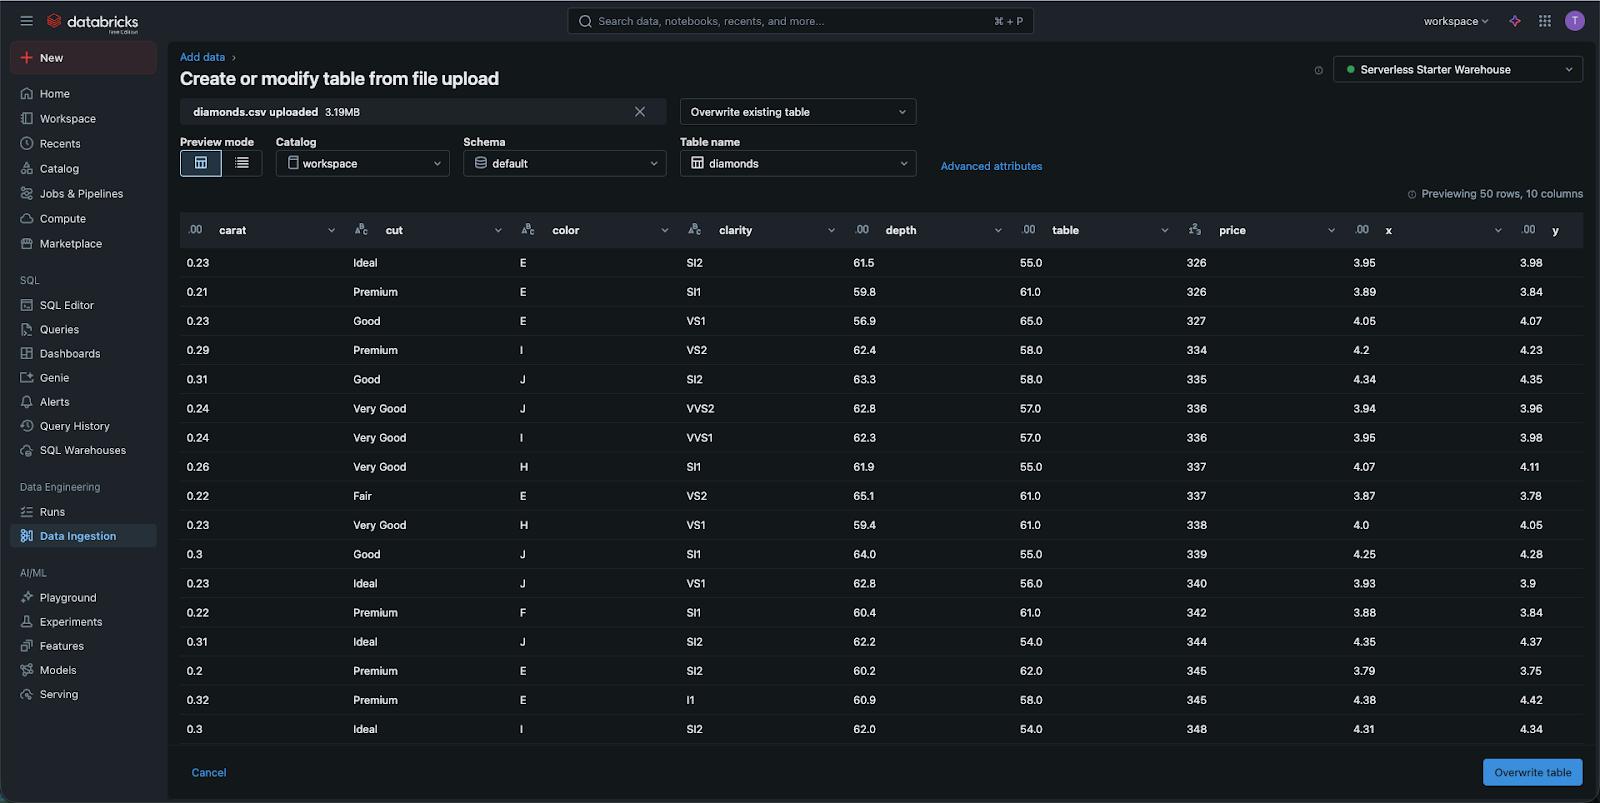Click the Overwrite table button
Image resolution: width=1600 pixels, height=803 pixels.
click(x=1532, y=772)
